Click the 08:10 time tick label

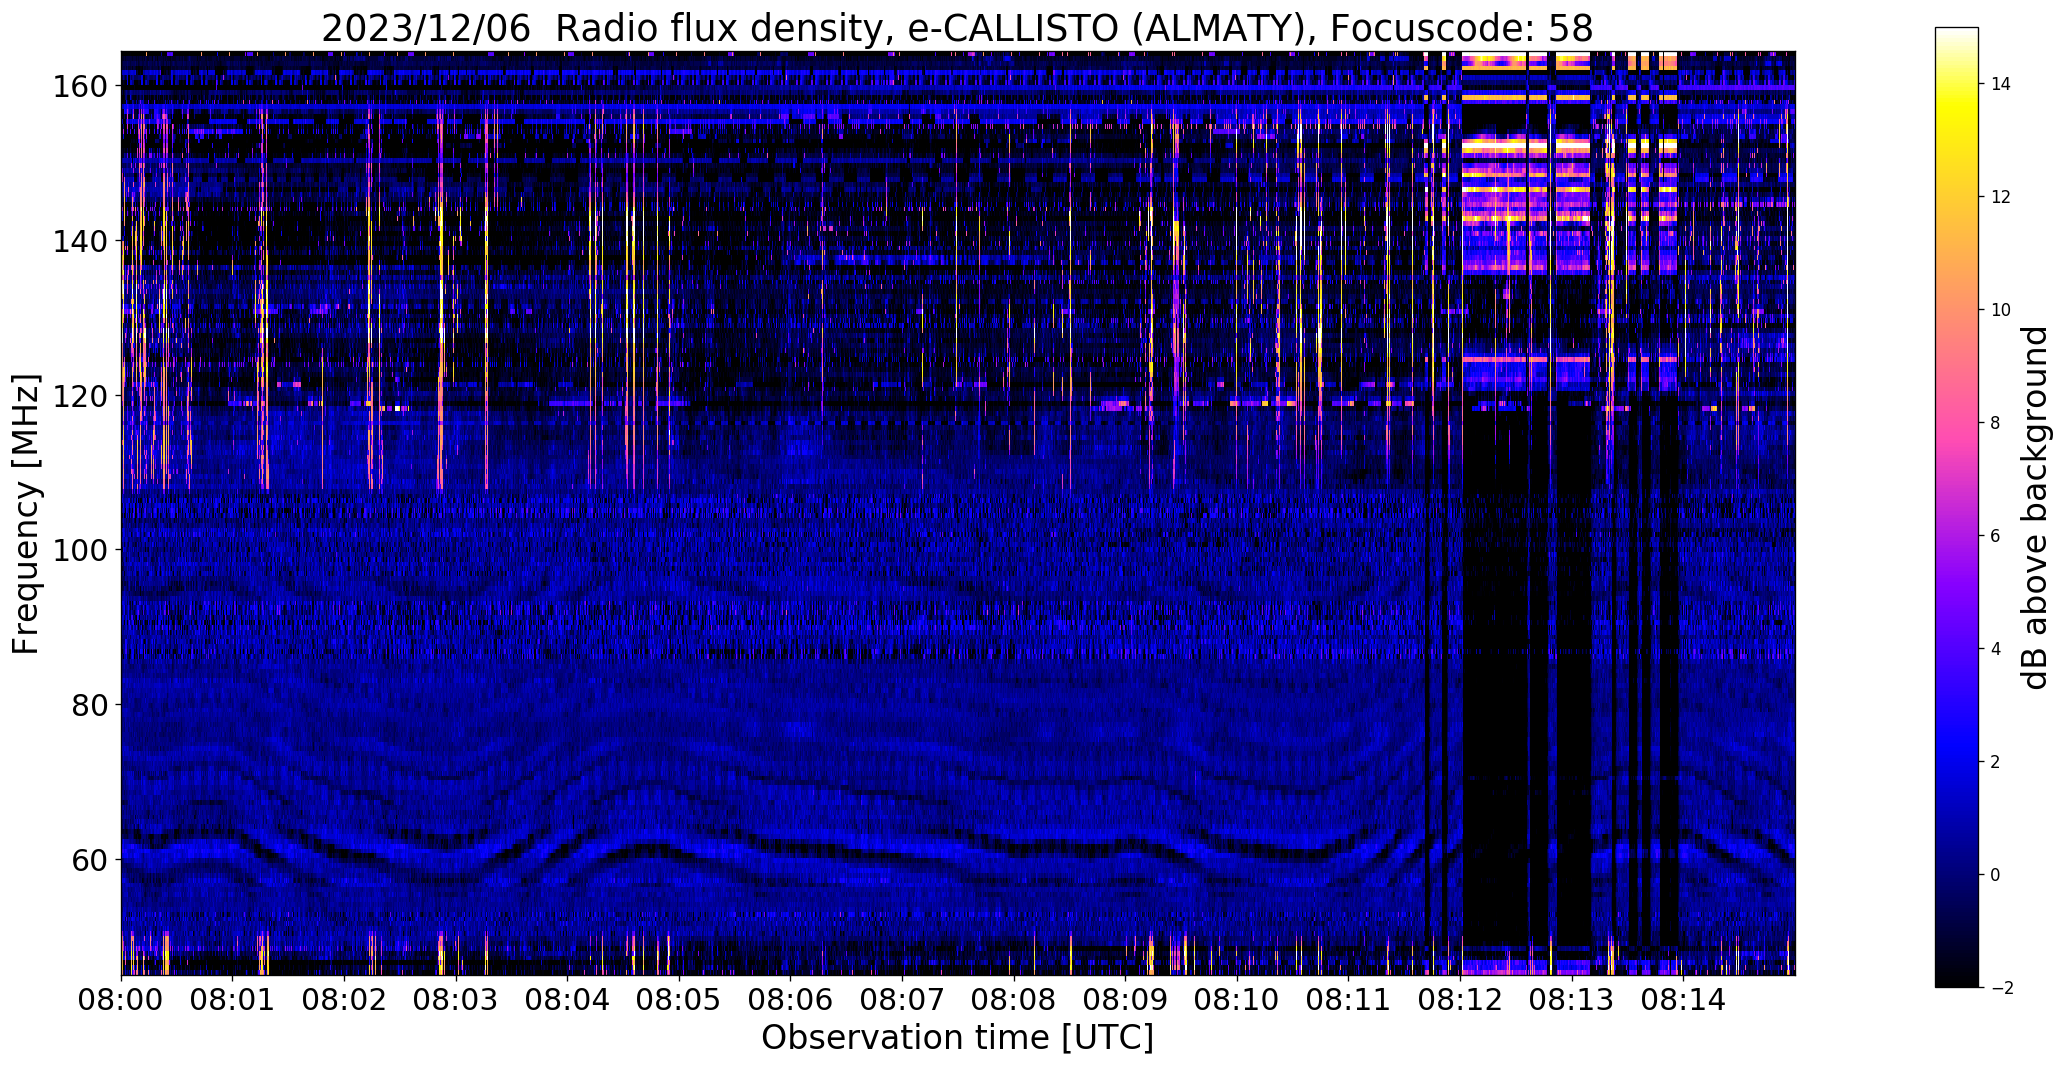1237,999
